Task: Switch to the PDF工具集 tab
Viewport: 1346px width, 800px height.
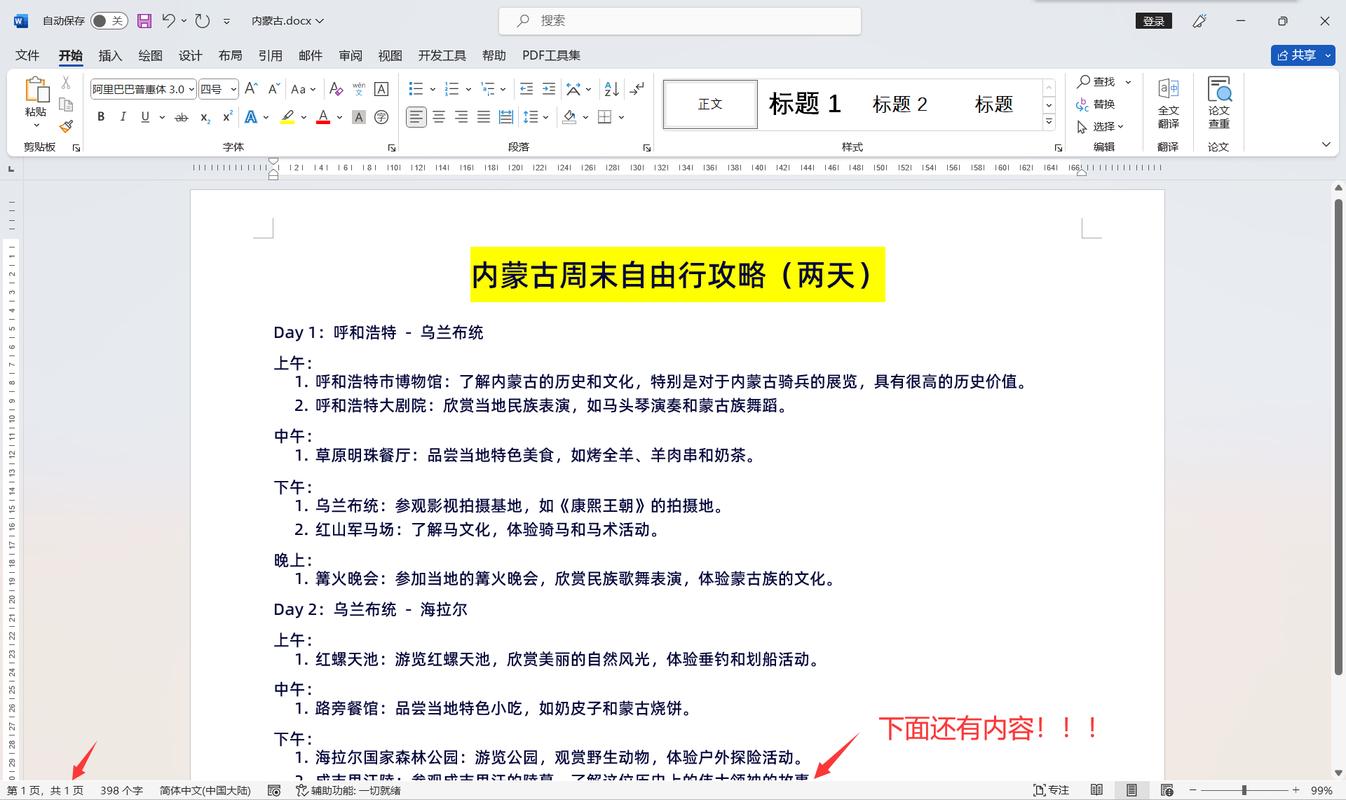Action: [x=551, y=55]
